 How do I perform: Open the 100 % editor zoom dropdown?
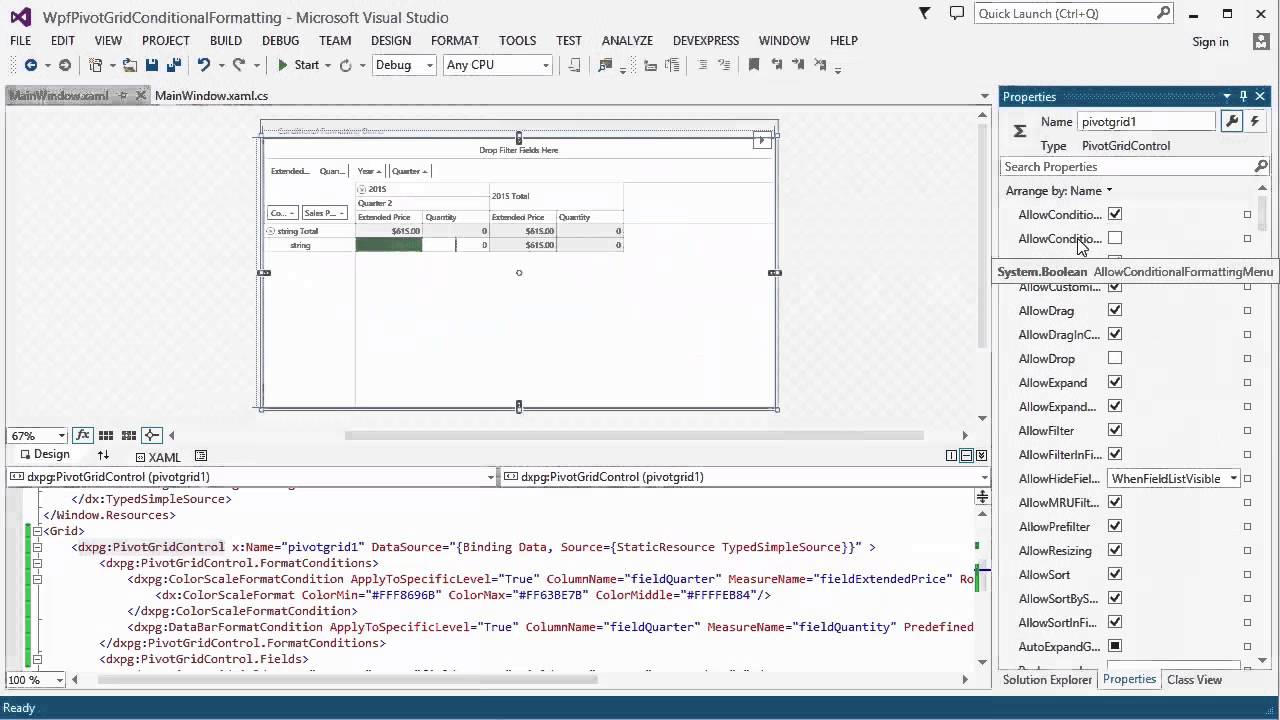(x=37, y=680)
